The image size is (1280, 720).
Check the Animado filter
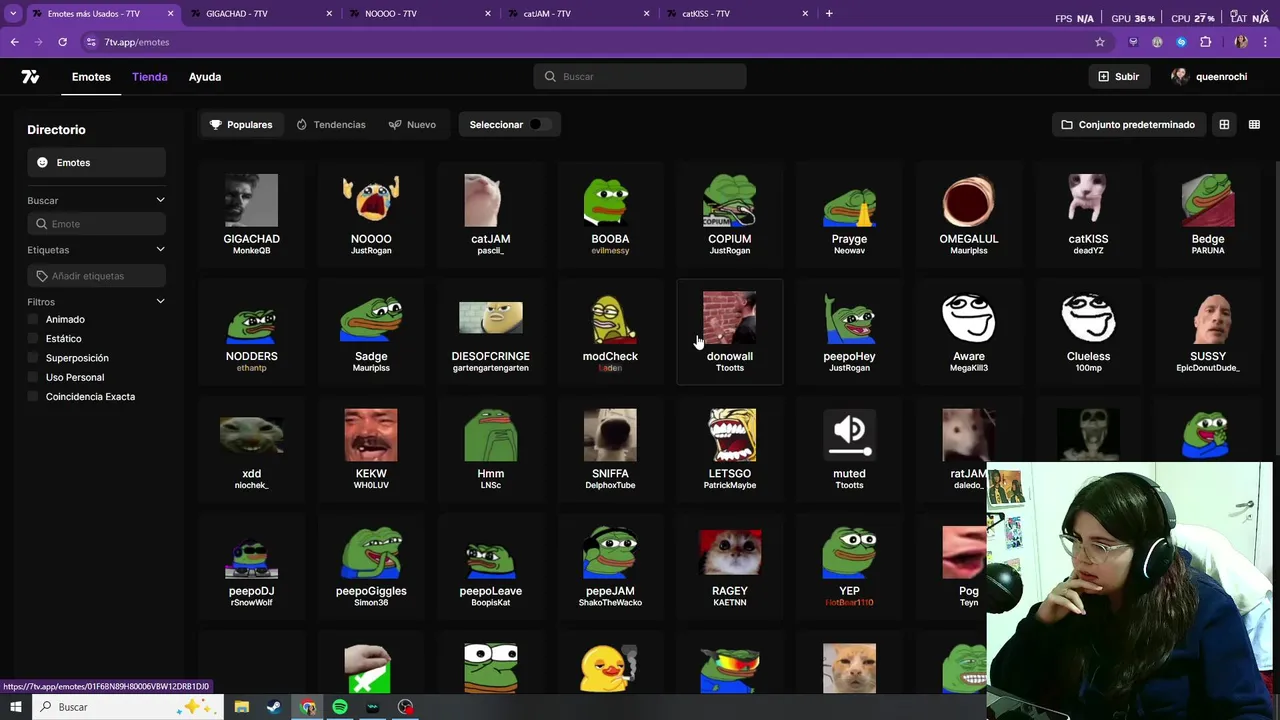[x=33, y=319]
